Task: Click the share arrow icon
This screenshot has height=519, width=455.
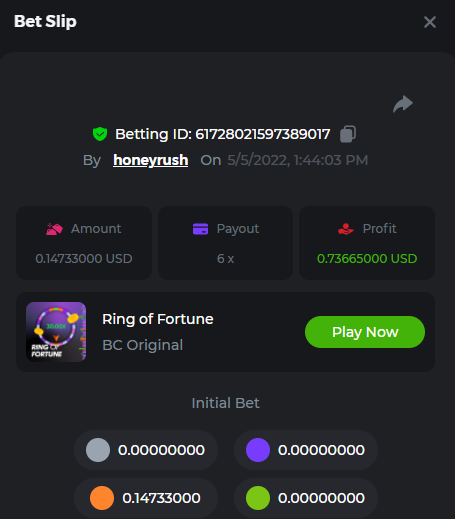Action: [x=403, y=104]
